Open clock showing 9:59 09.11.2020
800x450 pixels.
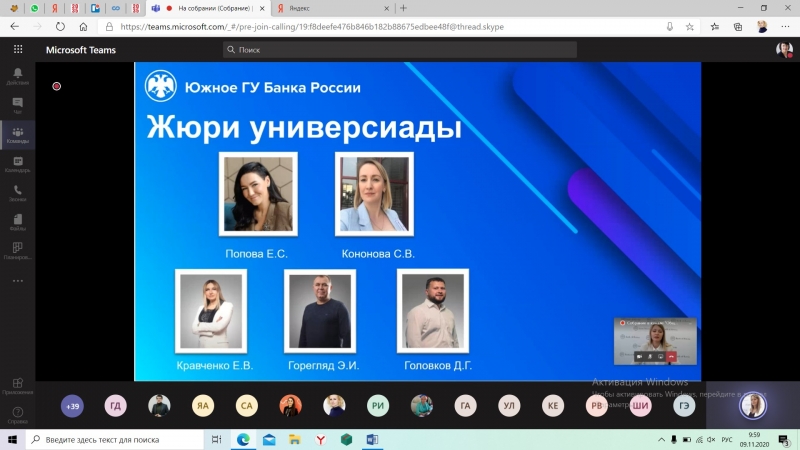coord(754,439)
